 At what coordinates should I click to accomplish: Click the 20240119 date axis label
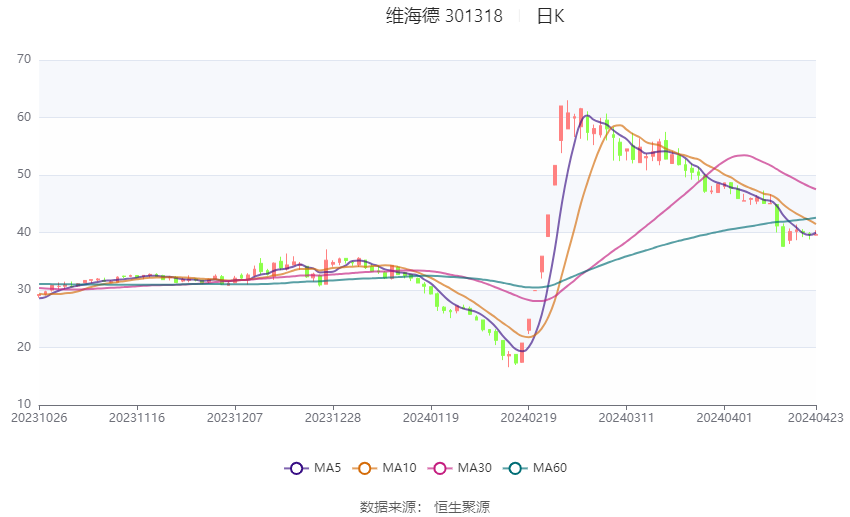431,418
